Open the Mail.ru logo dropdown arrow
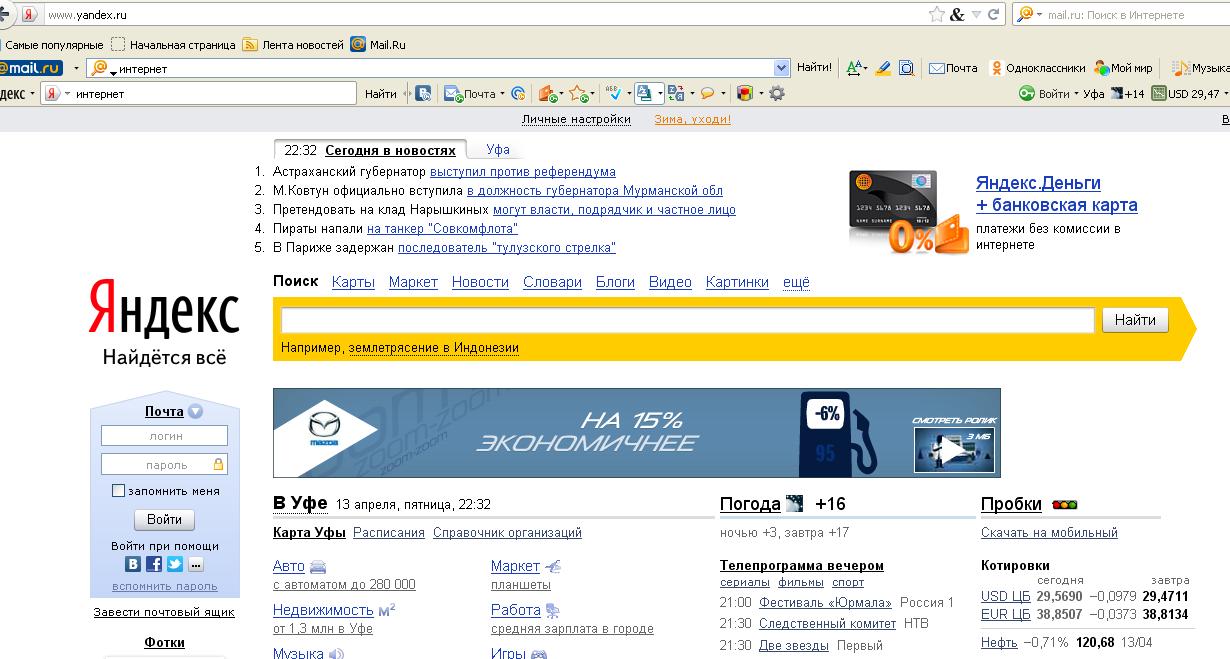Screen dimensions: 1230x659 [76, 68]
